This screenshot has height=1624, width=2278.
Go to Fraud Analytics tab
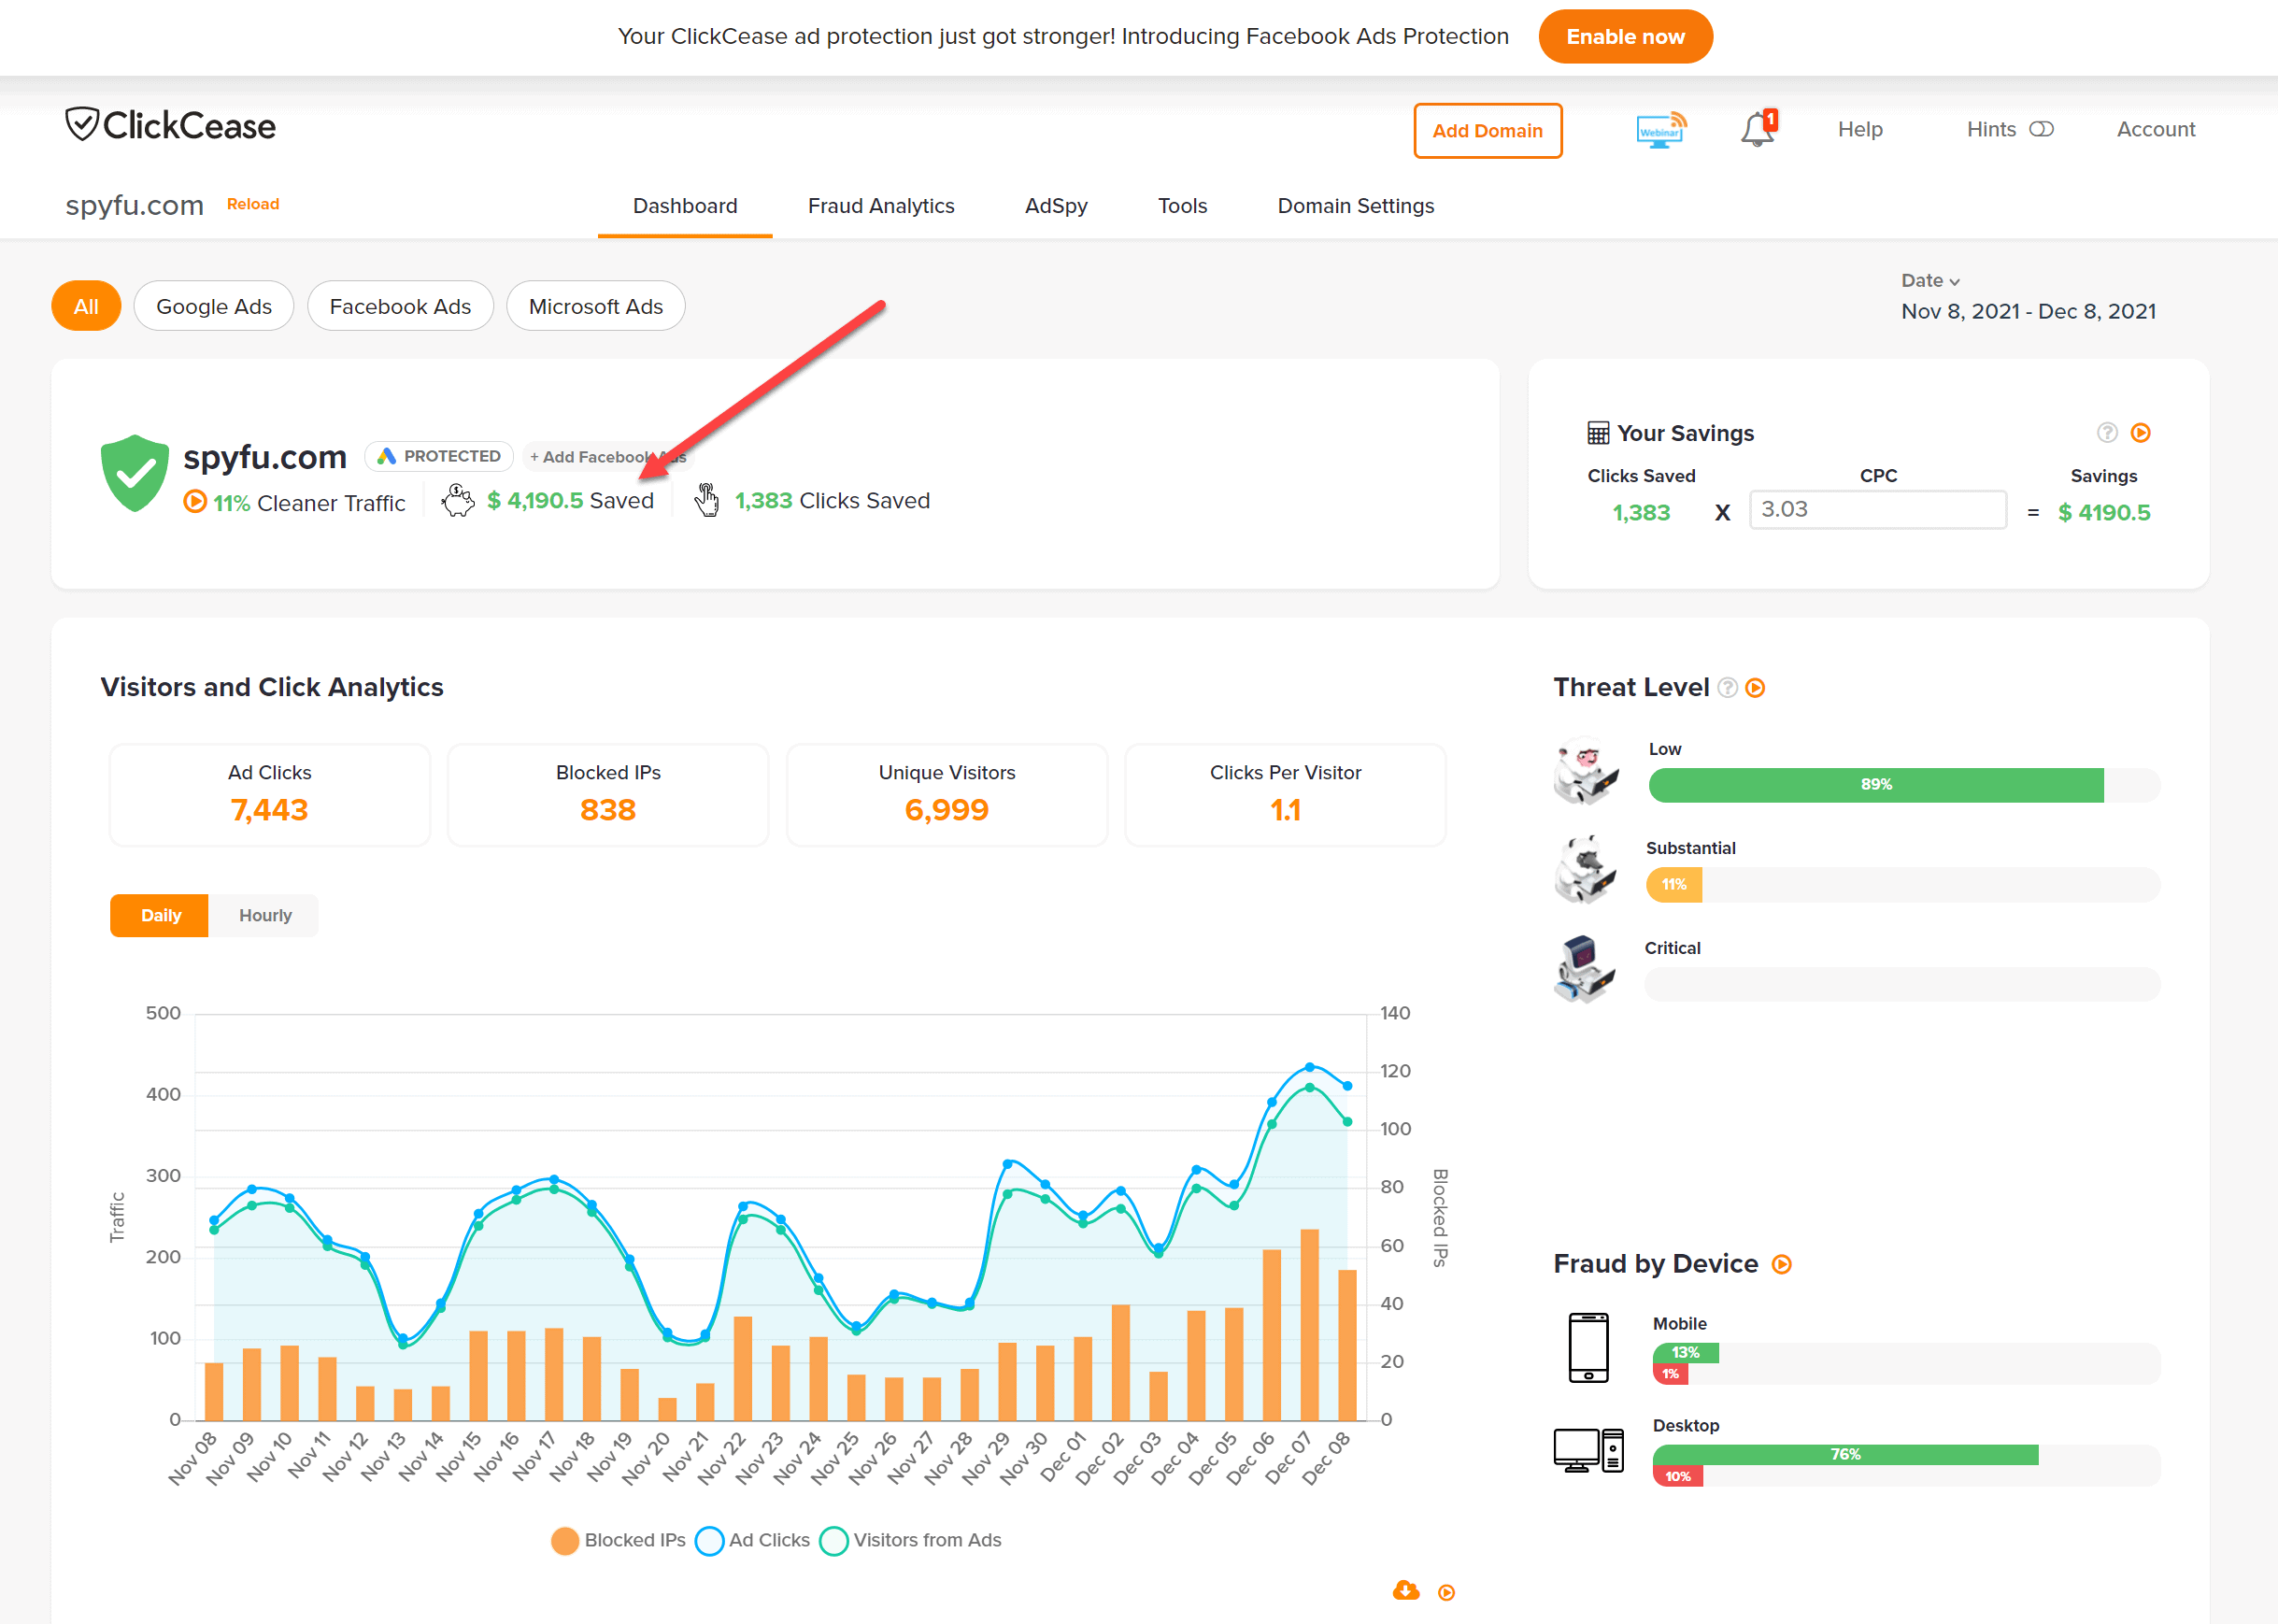point(881,206)
